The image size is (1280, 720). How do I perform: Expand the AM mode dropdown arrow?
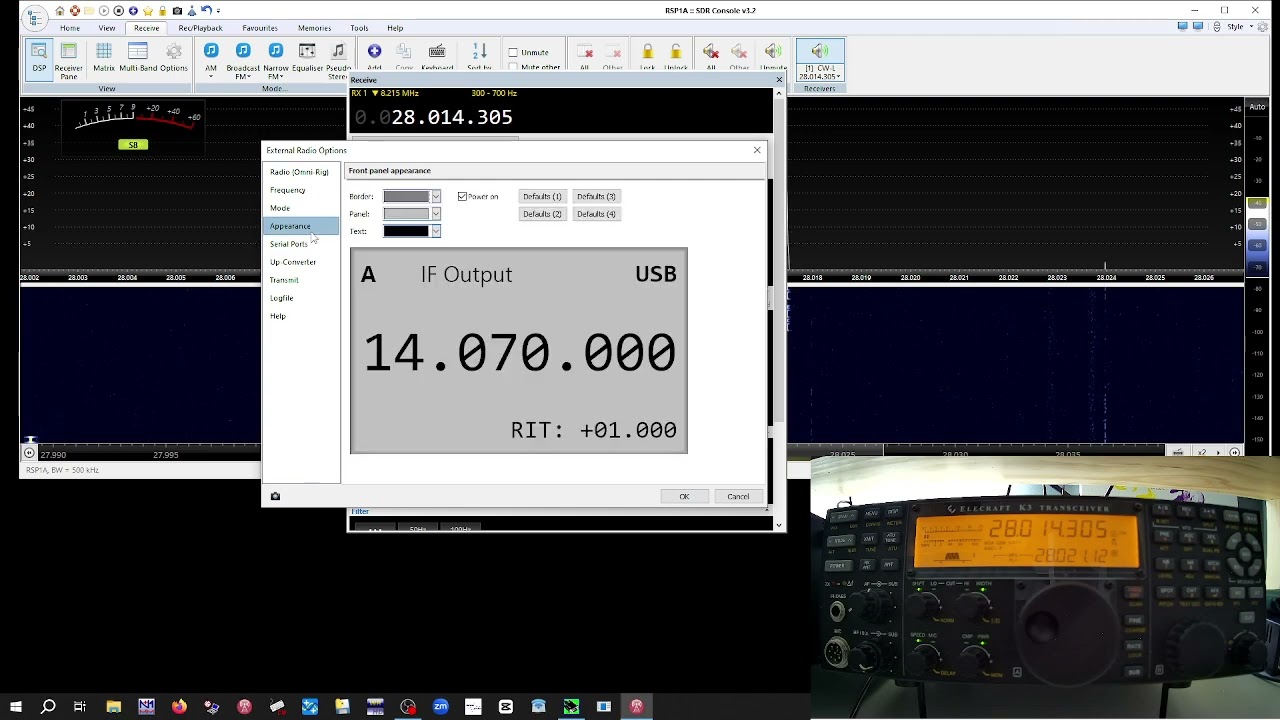pos(210,75)
